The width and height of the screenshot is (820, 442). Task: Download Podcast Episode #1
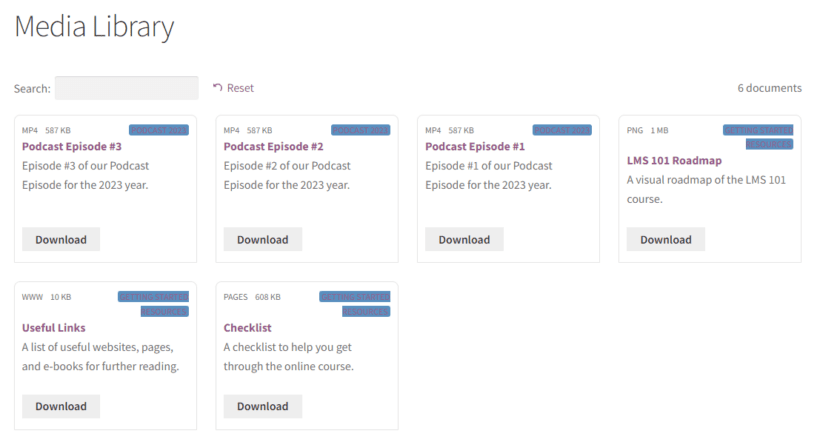(x=464, y=240)
